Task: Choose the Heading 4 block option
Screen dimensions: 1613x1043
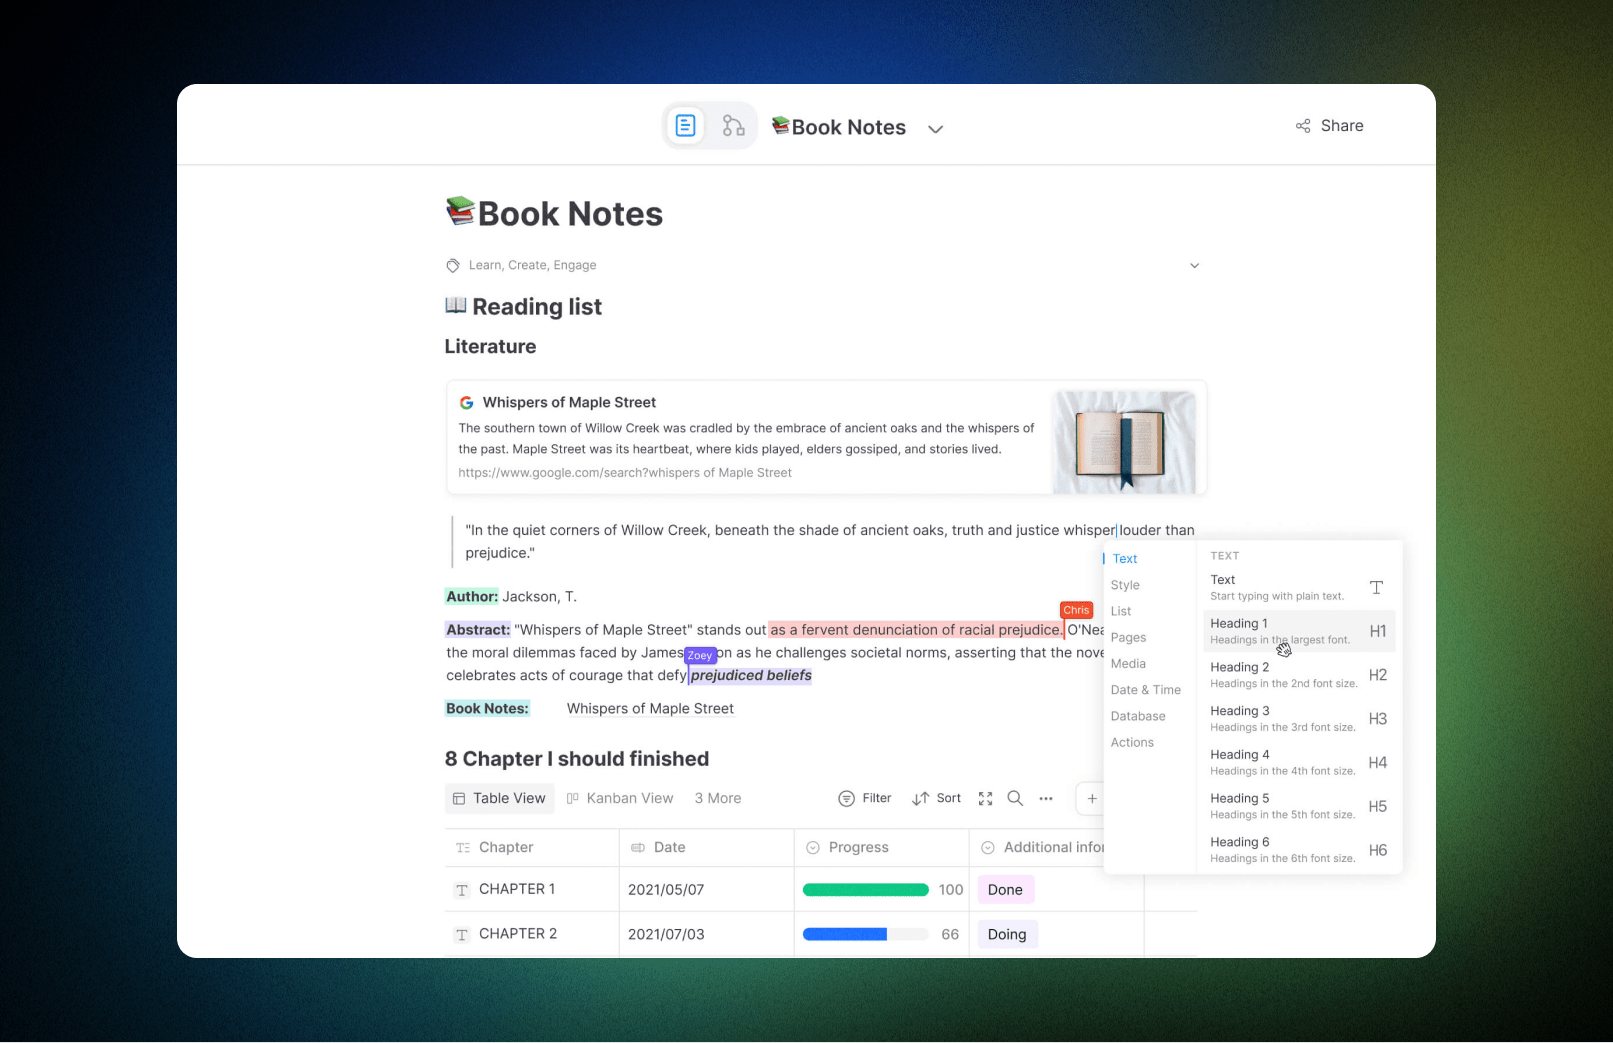Action: click(x=1298, y=762)
